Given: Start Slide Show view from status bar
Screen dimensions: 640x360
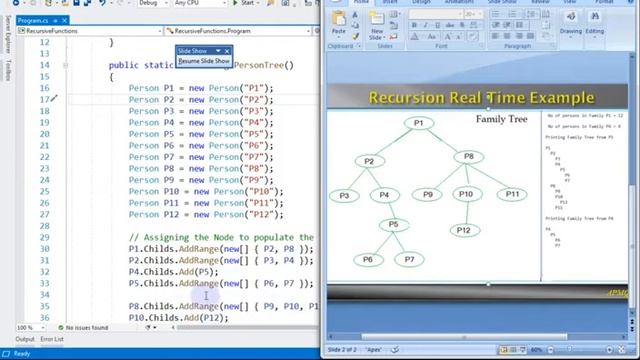Looking at the screenshot, I should (x=522, y=350).
